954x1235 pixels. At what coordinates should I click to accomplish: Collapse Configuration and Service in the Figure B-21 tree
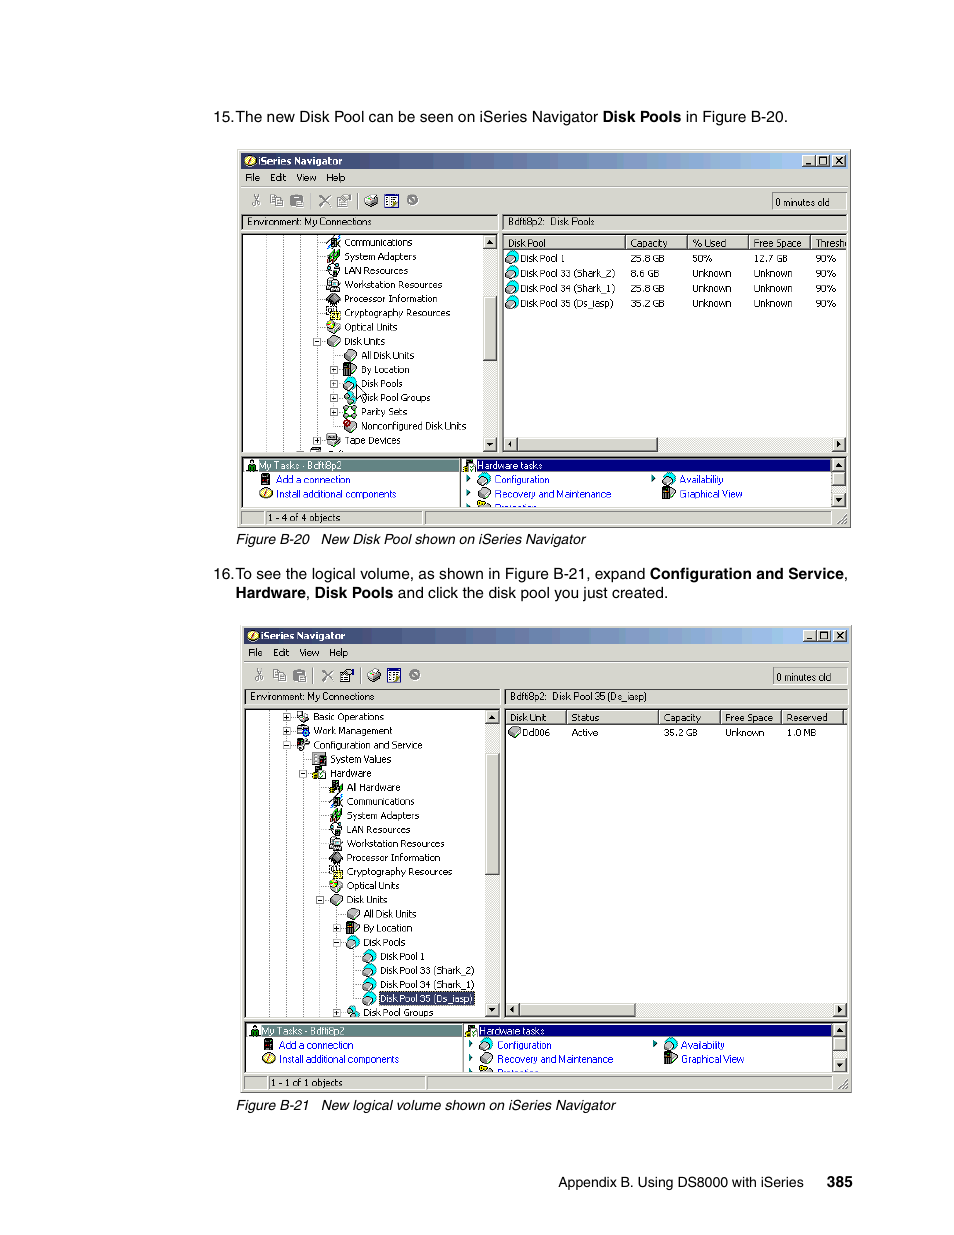click(x=286, y=745)
